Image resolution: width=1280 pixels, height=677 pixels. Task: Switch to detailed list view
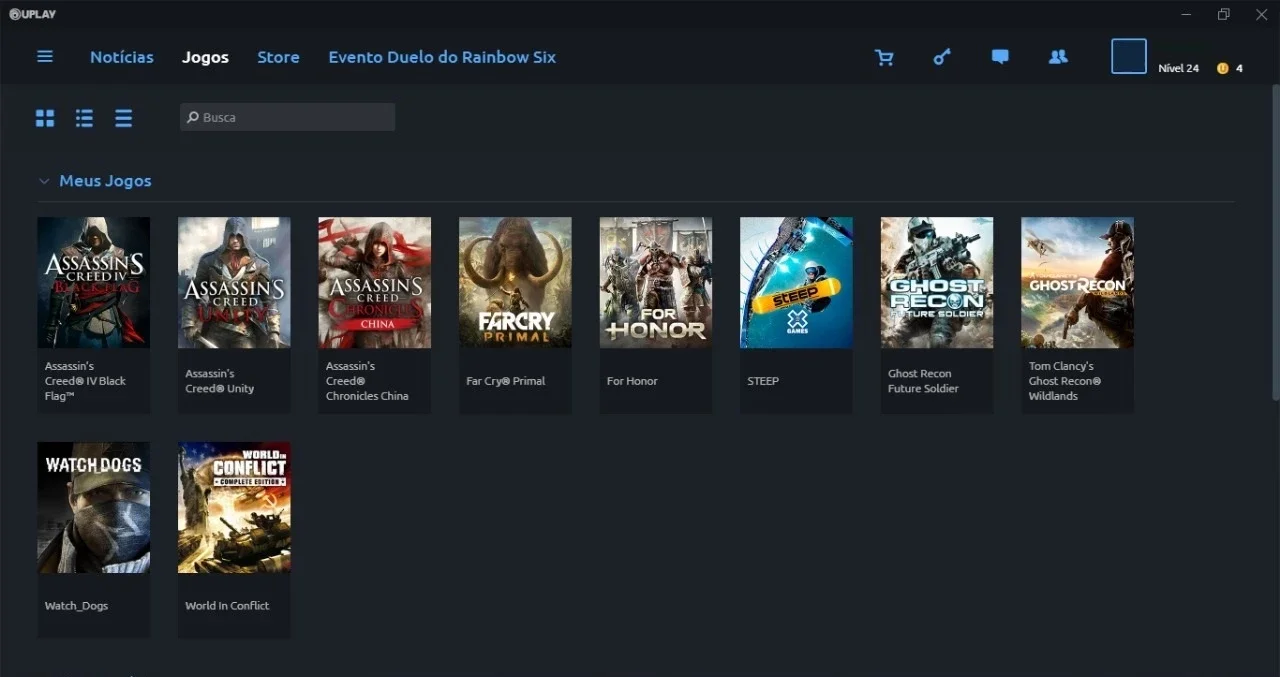click(x=84, y=118)
